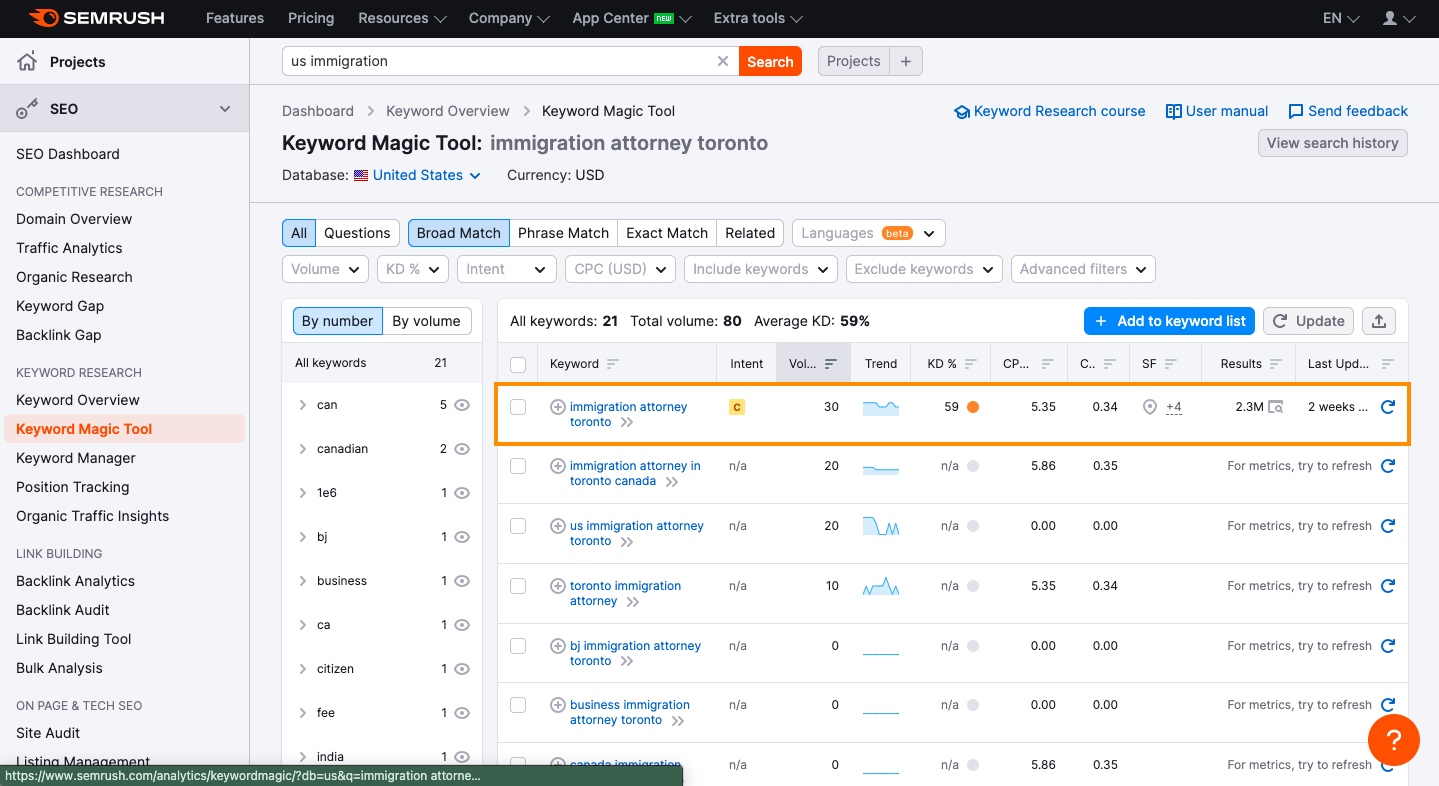Select the By volume tab

[426, 321]
